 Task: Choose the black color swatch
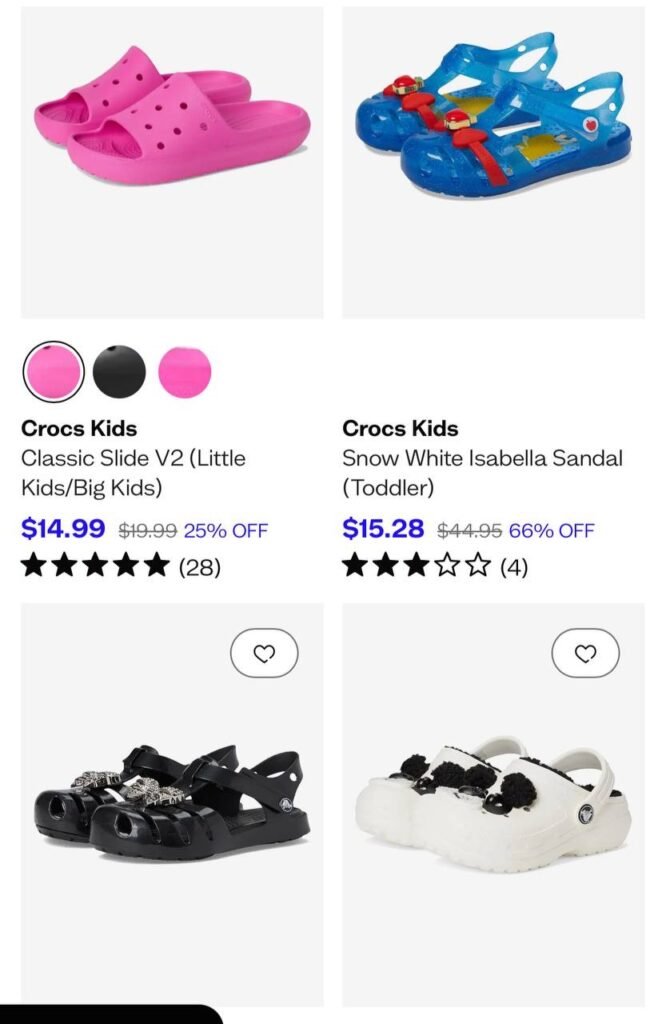coord(119,371)
